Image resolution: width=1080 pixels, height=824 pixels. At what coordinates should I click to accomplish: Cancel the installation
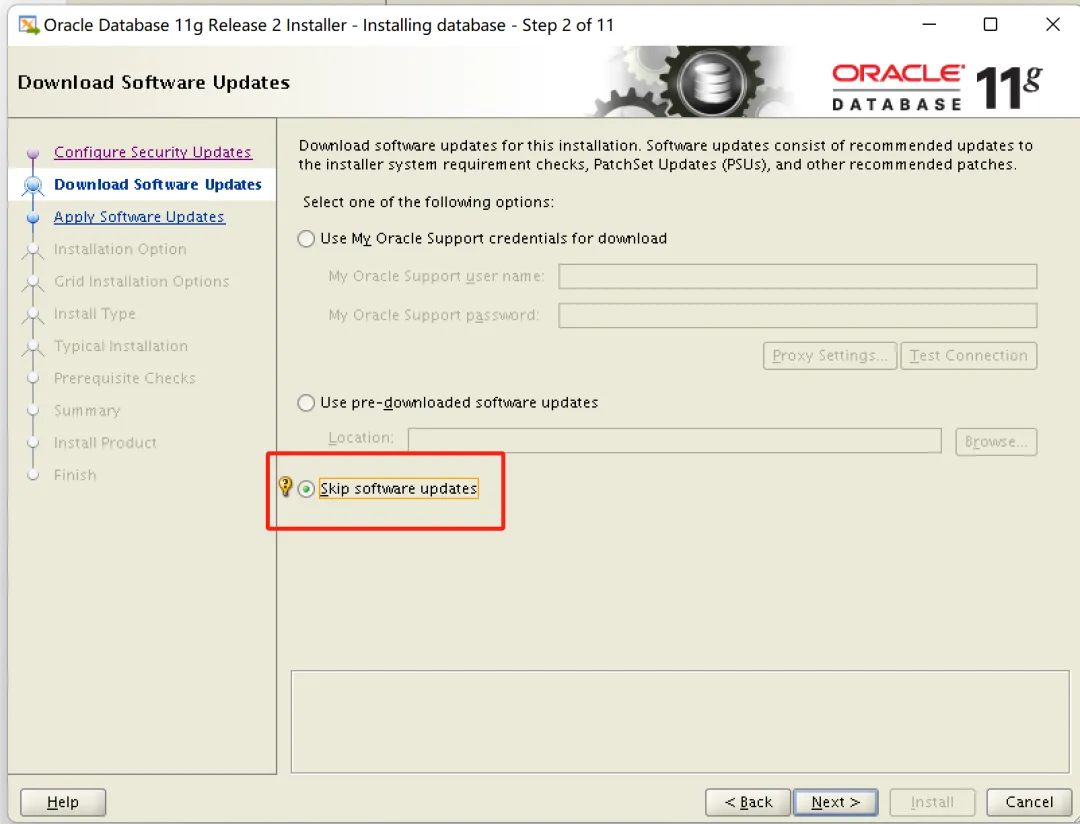(1029, 802)
